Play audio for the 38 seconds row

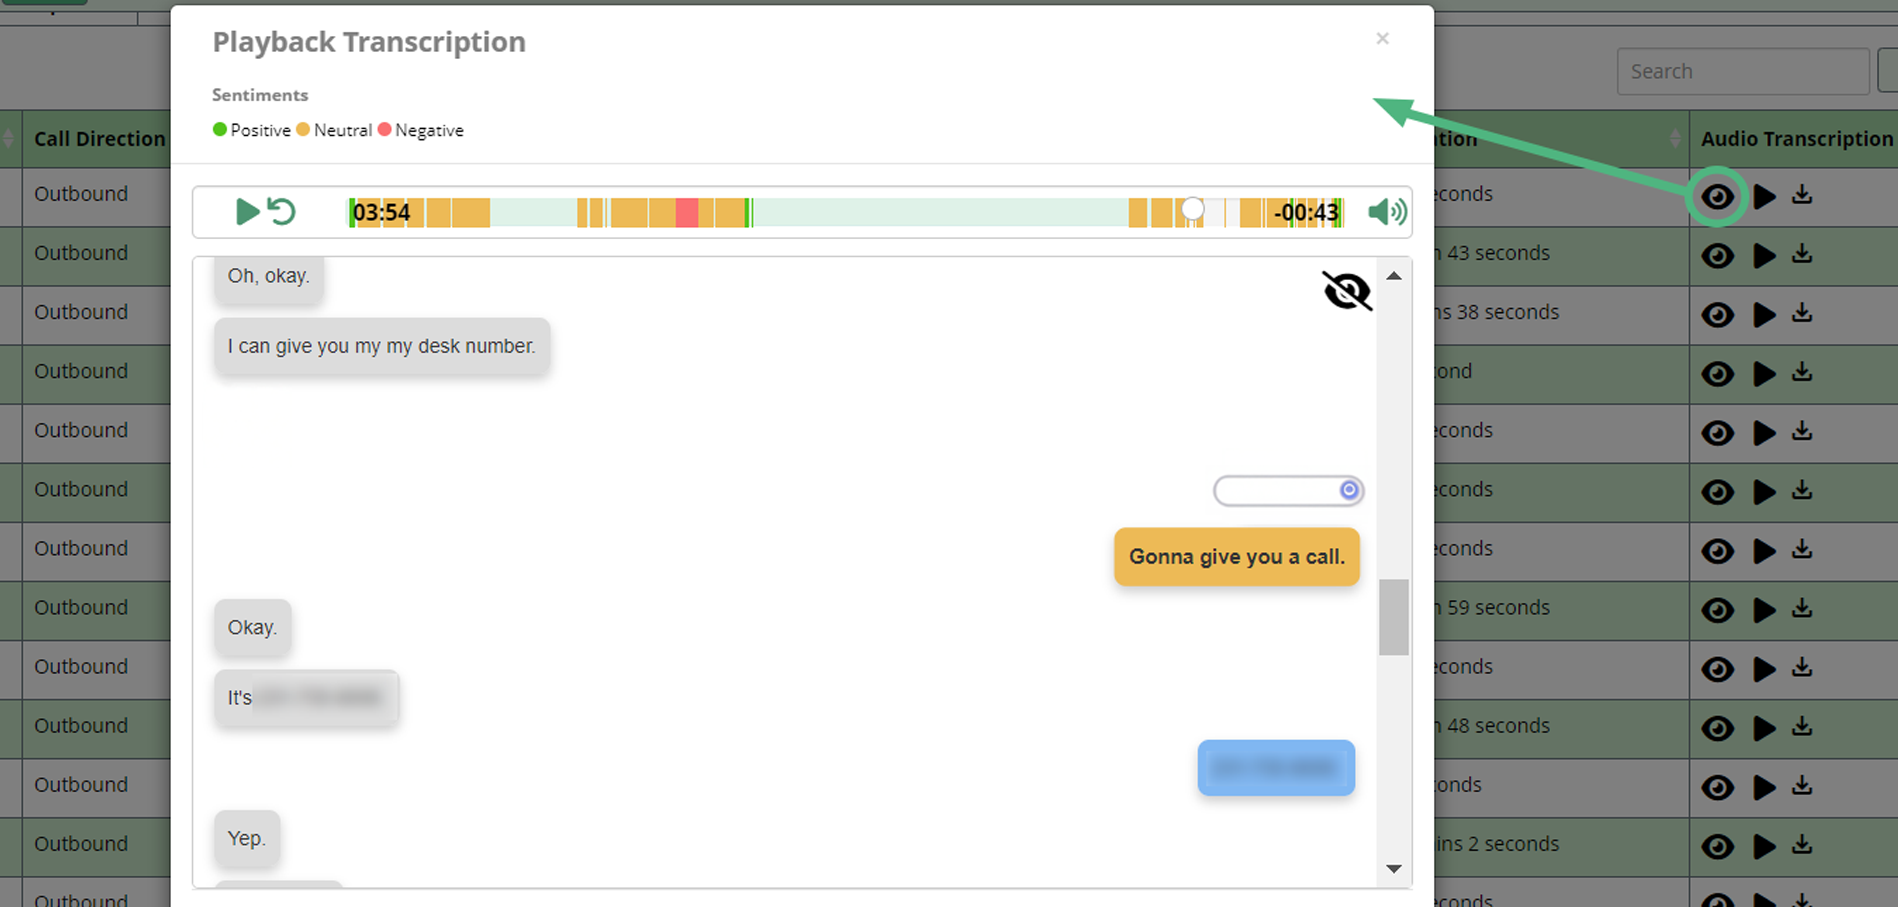pyautogui.click(x=1764, y=314)
